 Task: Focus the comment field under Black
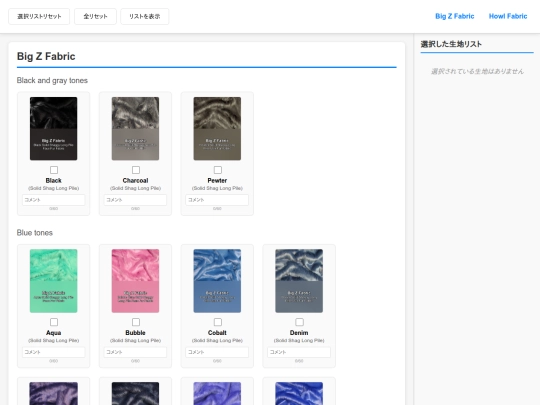(53, 200)
